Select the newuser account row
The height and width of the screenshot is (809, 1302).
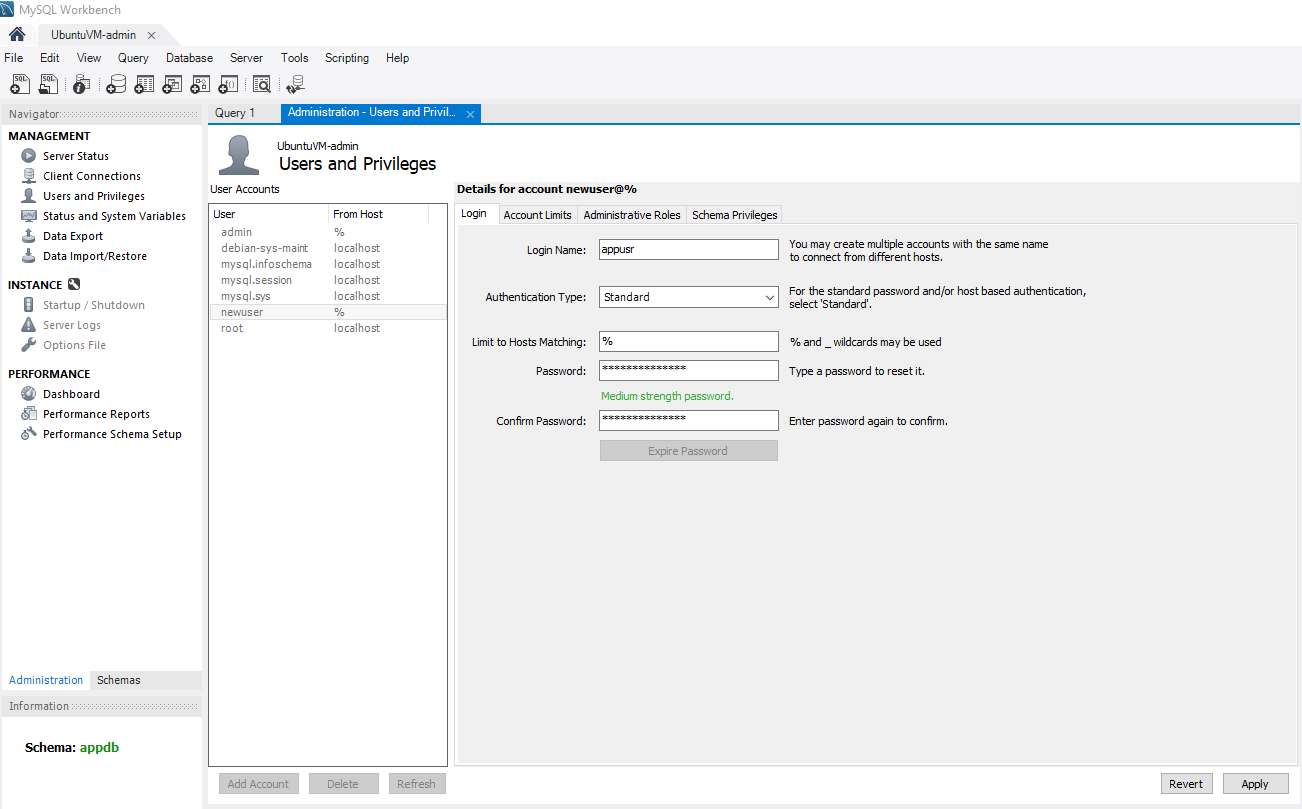pos(328,312)
